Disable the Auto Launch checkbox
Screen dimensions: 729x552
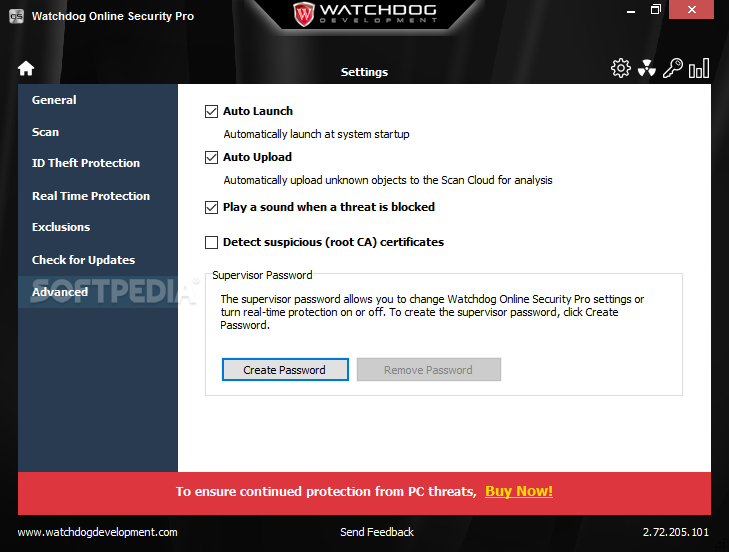[212, 112]
